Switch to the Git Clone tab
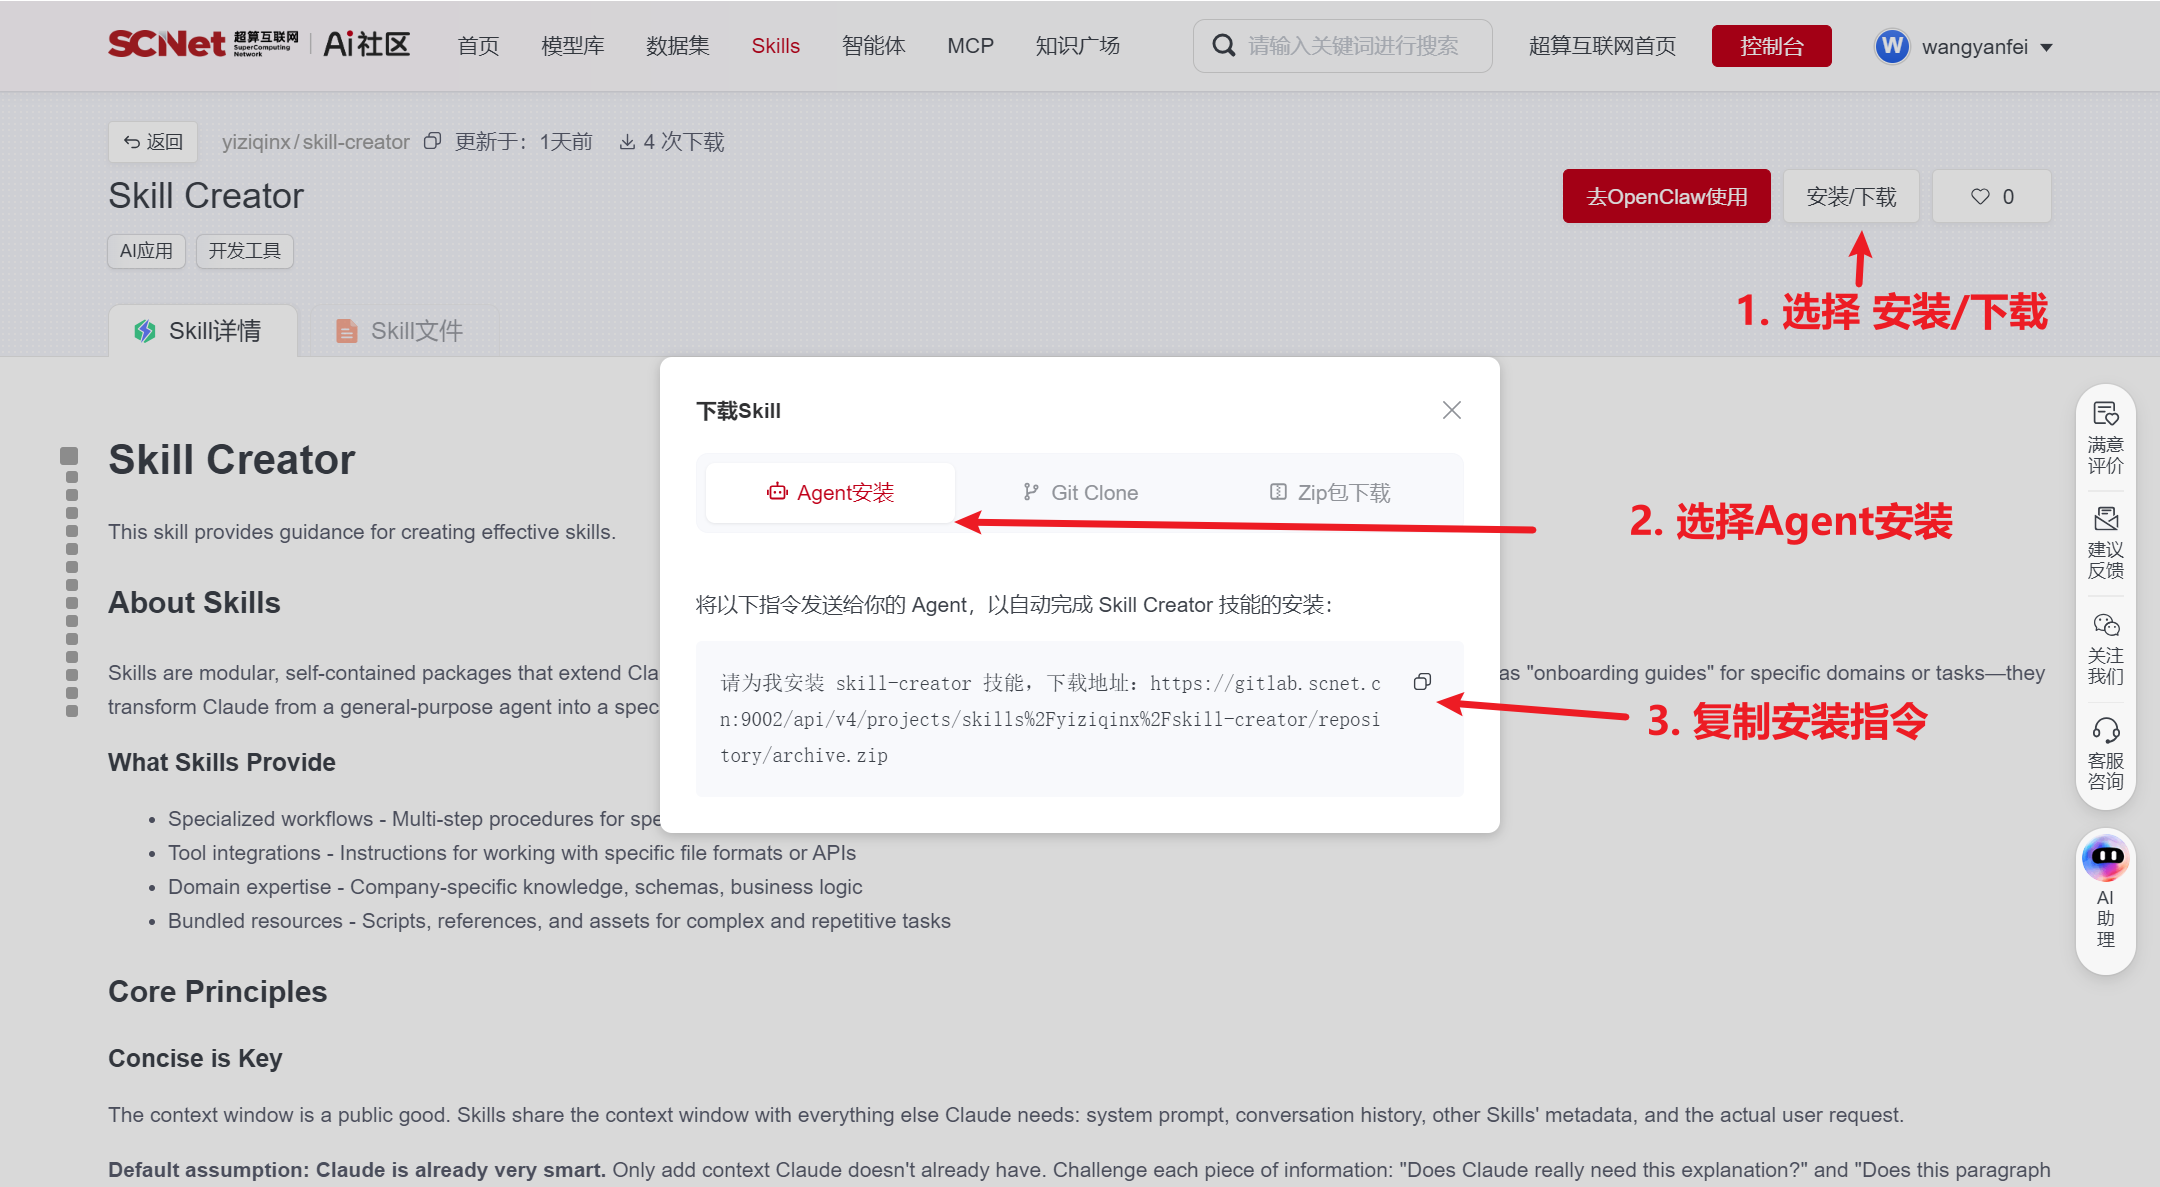 pyautogui.click(x=1080, y=493)
